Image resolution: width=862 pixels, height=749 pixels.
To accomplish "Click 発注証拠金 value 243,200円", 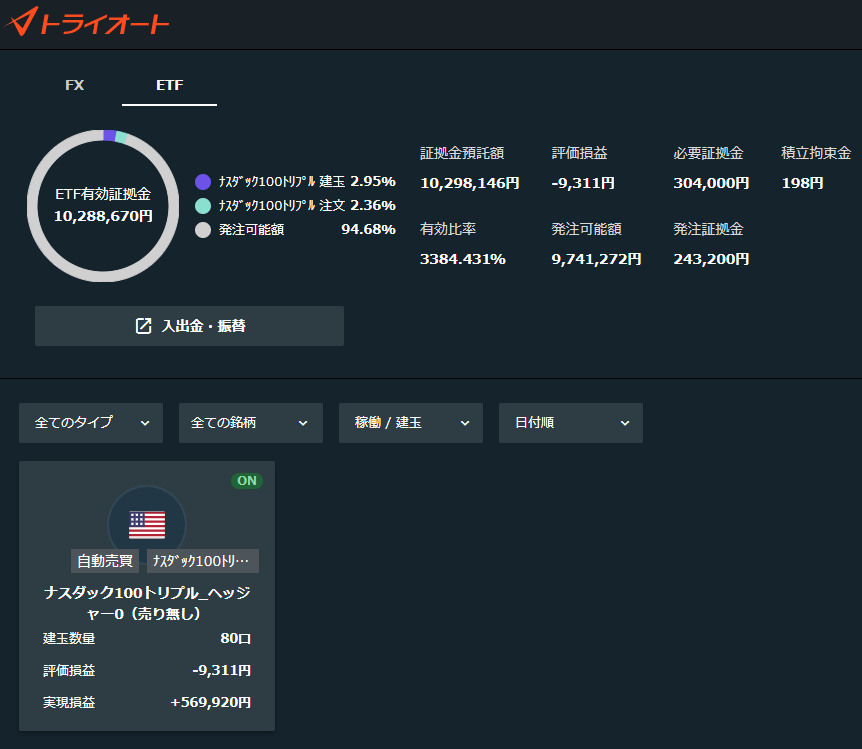I will click(x=711, y=259).
